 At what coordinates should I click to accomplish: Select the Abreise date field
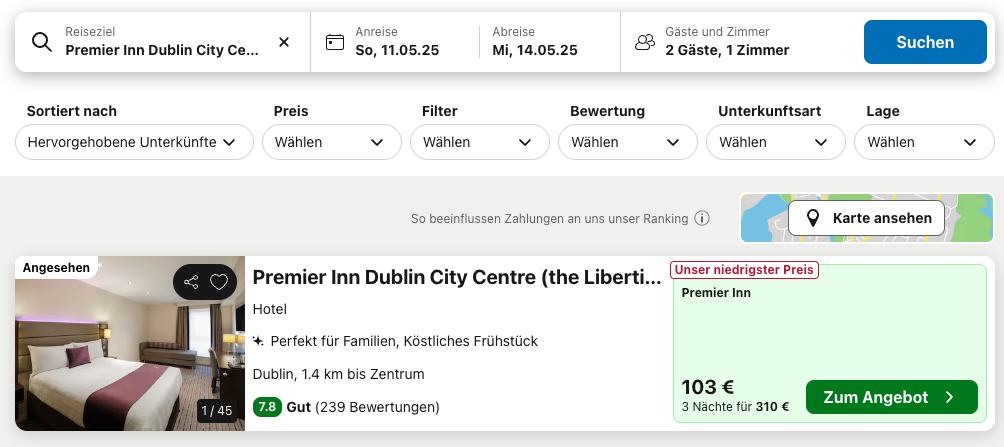pyautogui.click(x=535, y=42)
